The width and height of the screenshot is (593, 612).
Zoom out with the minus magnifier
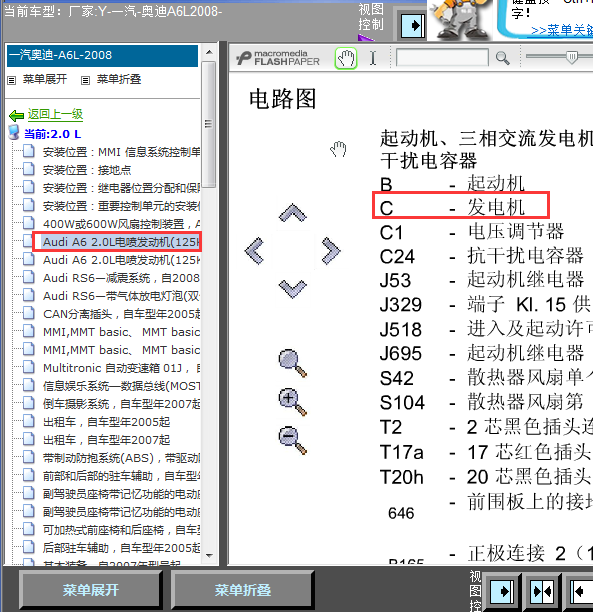tap(293, 440)
